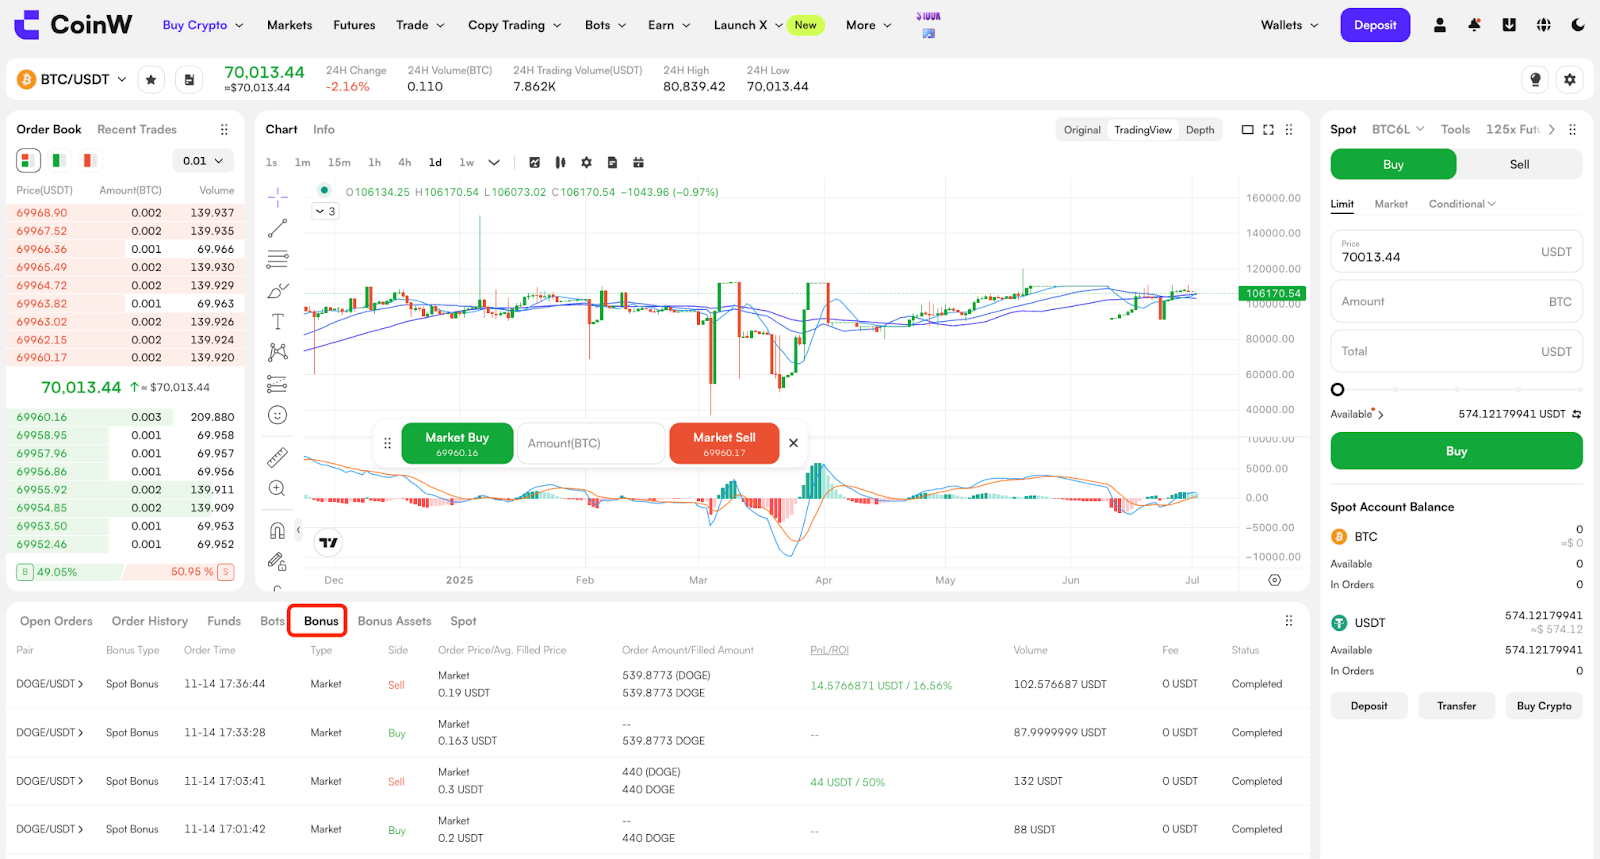Open the trading guide document icon beside the star

click(189, 79)
